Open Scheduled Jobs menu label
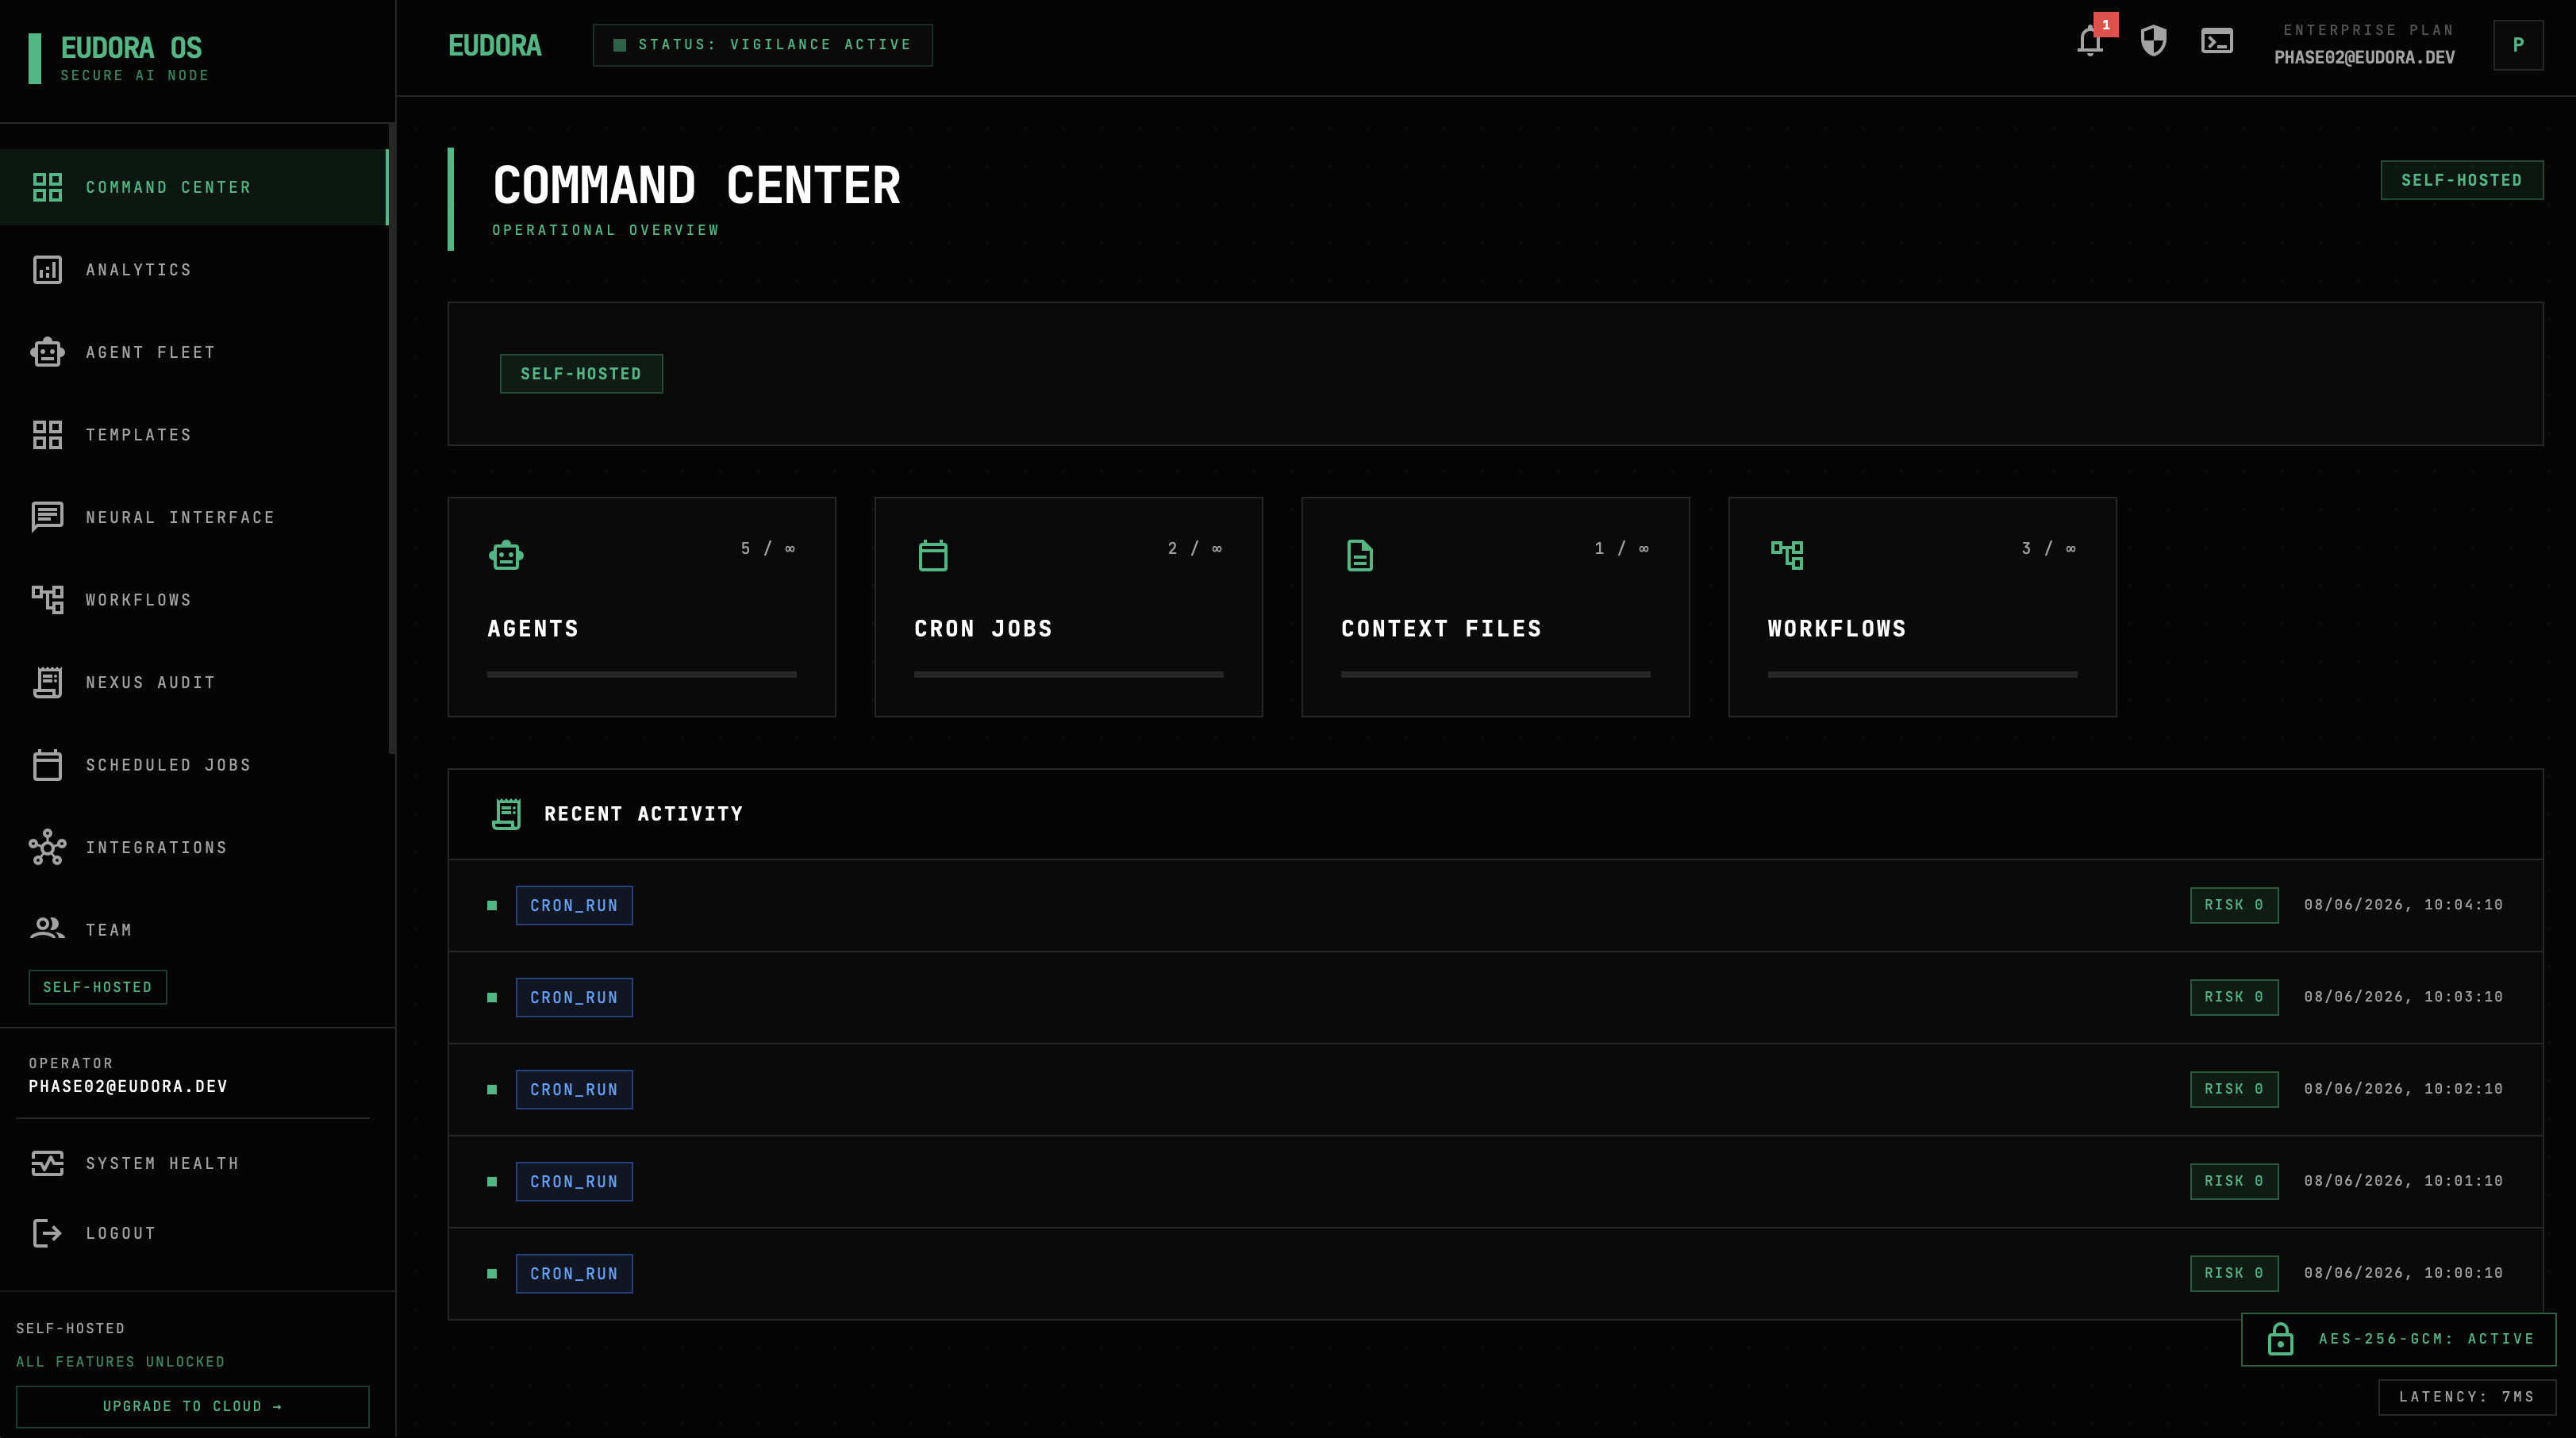This screenshot has width=2576, height=1438. [x=169, y=765]
